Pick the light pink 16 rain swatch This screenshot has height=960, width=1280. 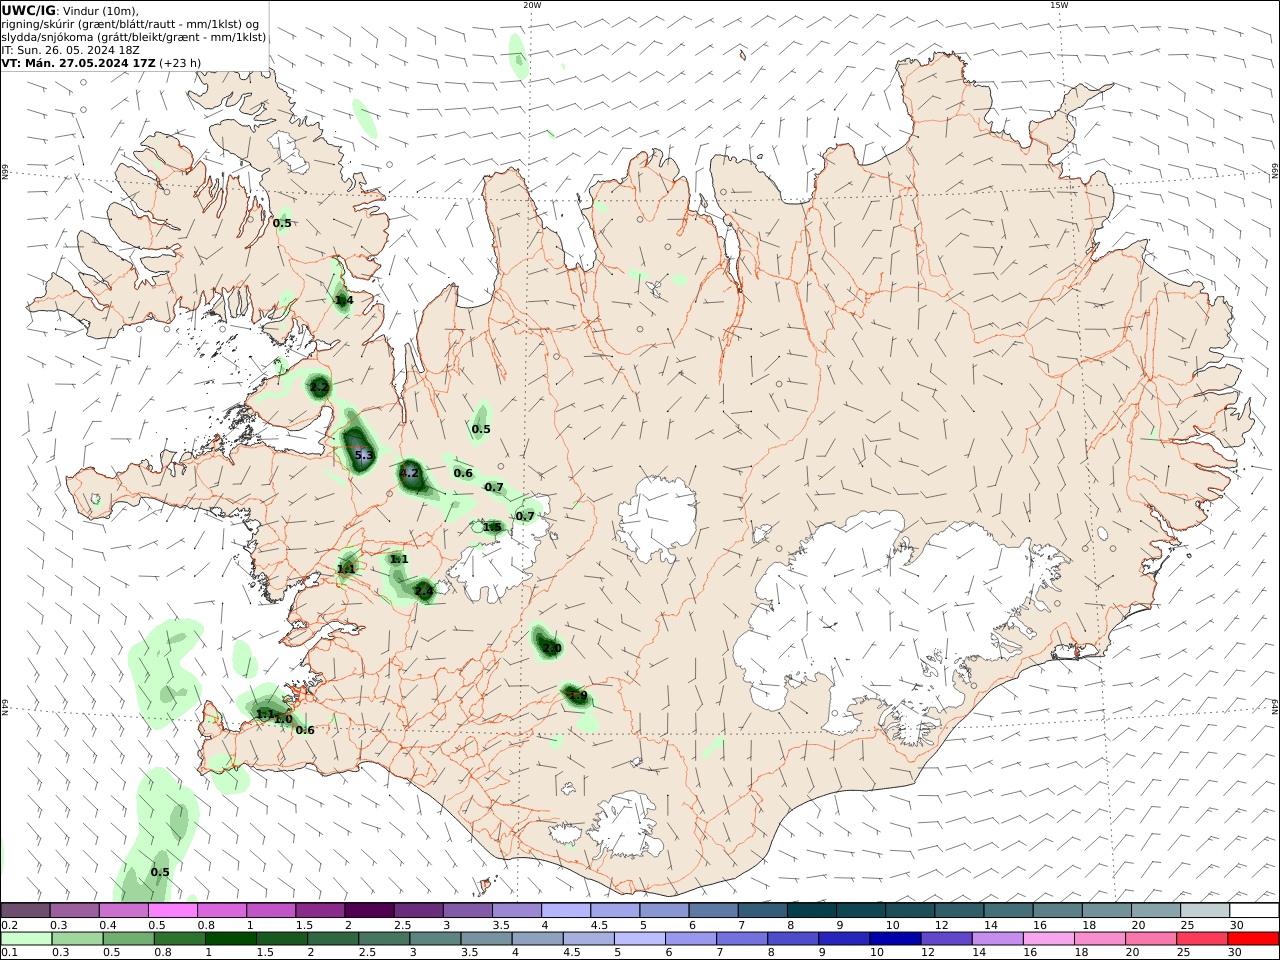[1049, 939]
